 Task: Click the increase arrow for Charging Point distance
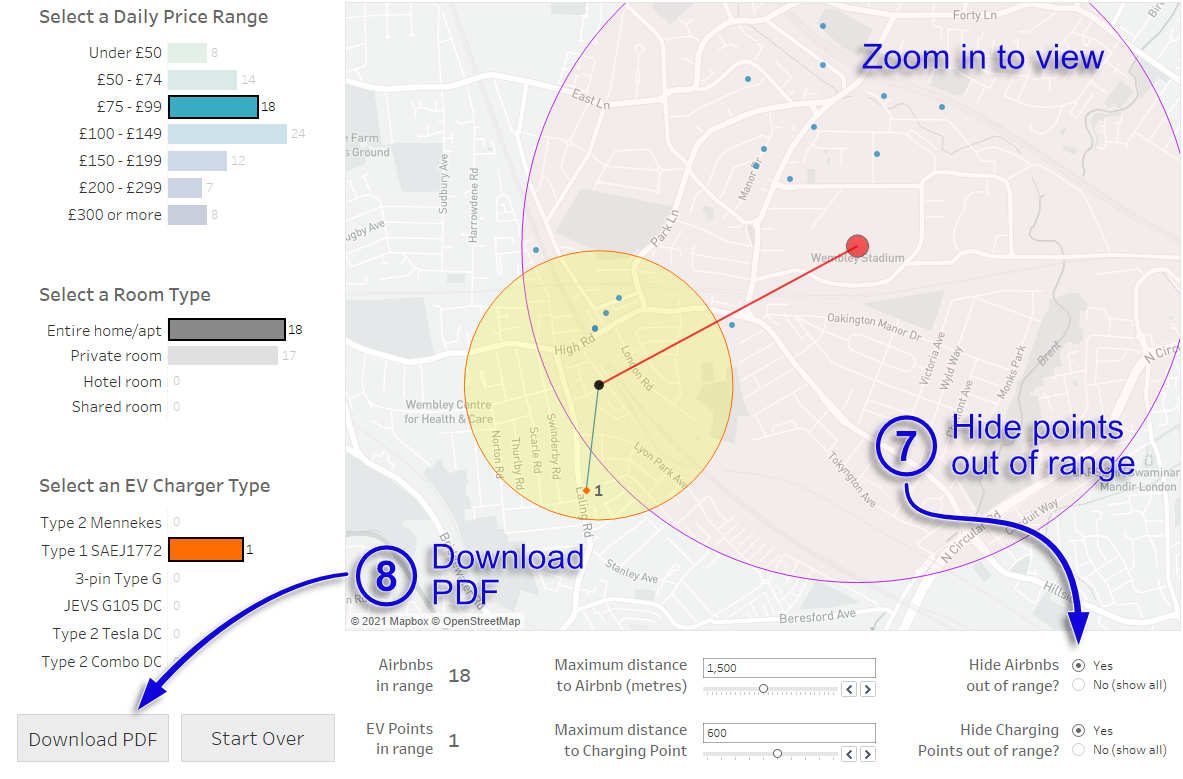click(x=867, y=754)
